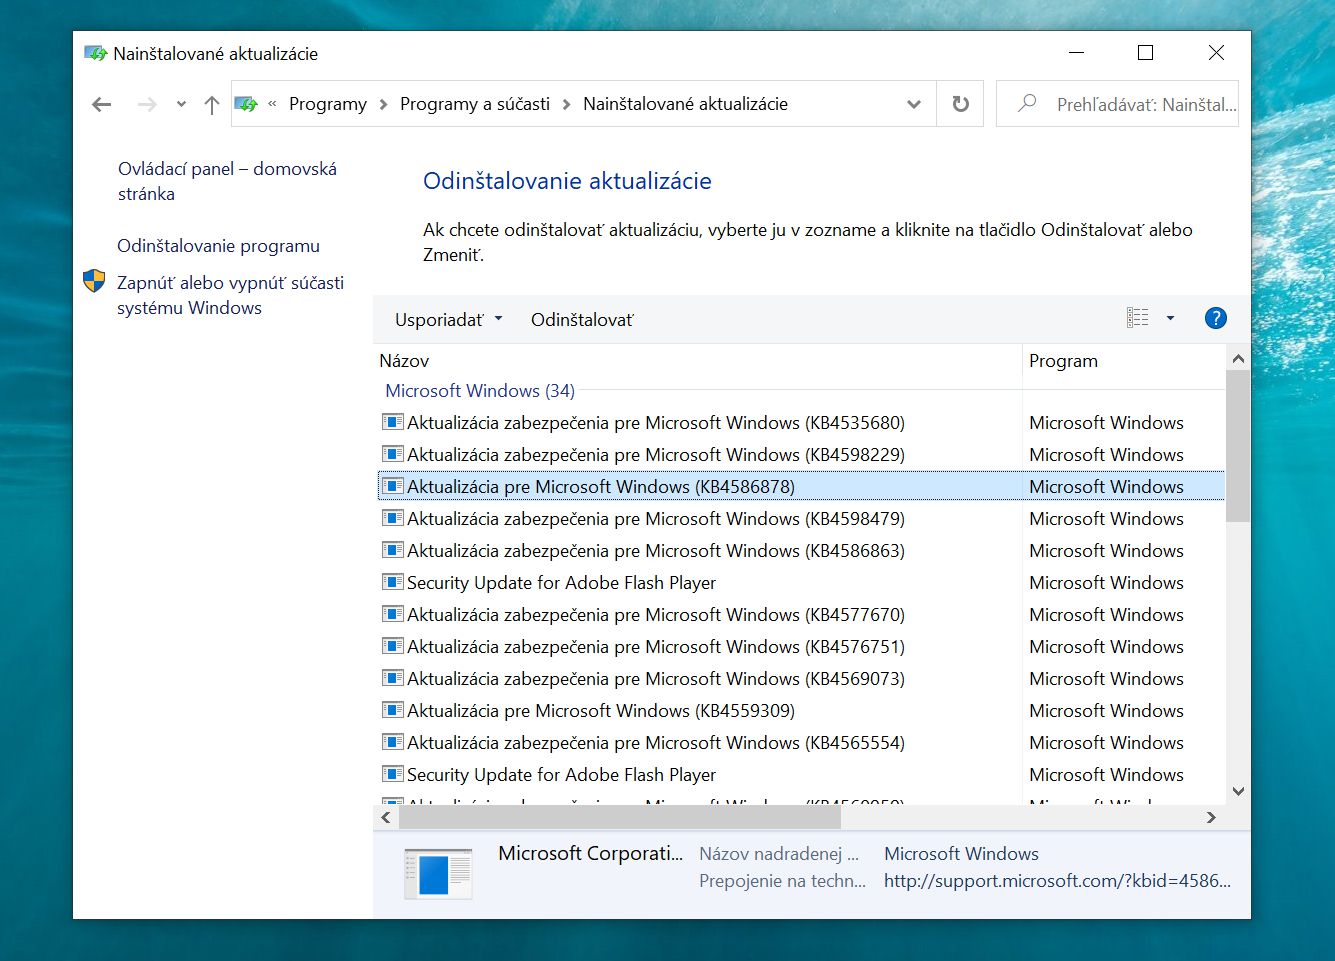Screen dimensions: 1335x961
Task: Click the Forward navigation arrow
Action: 147,104
